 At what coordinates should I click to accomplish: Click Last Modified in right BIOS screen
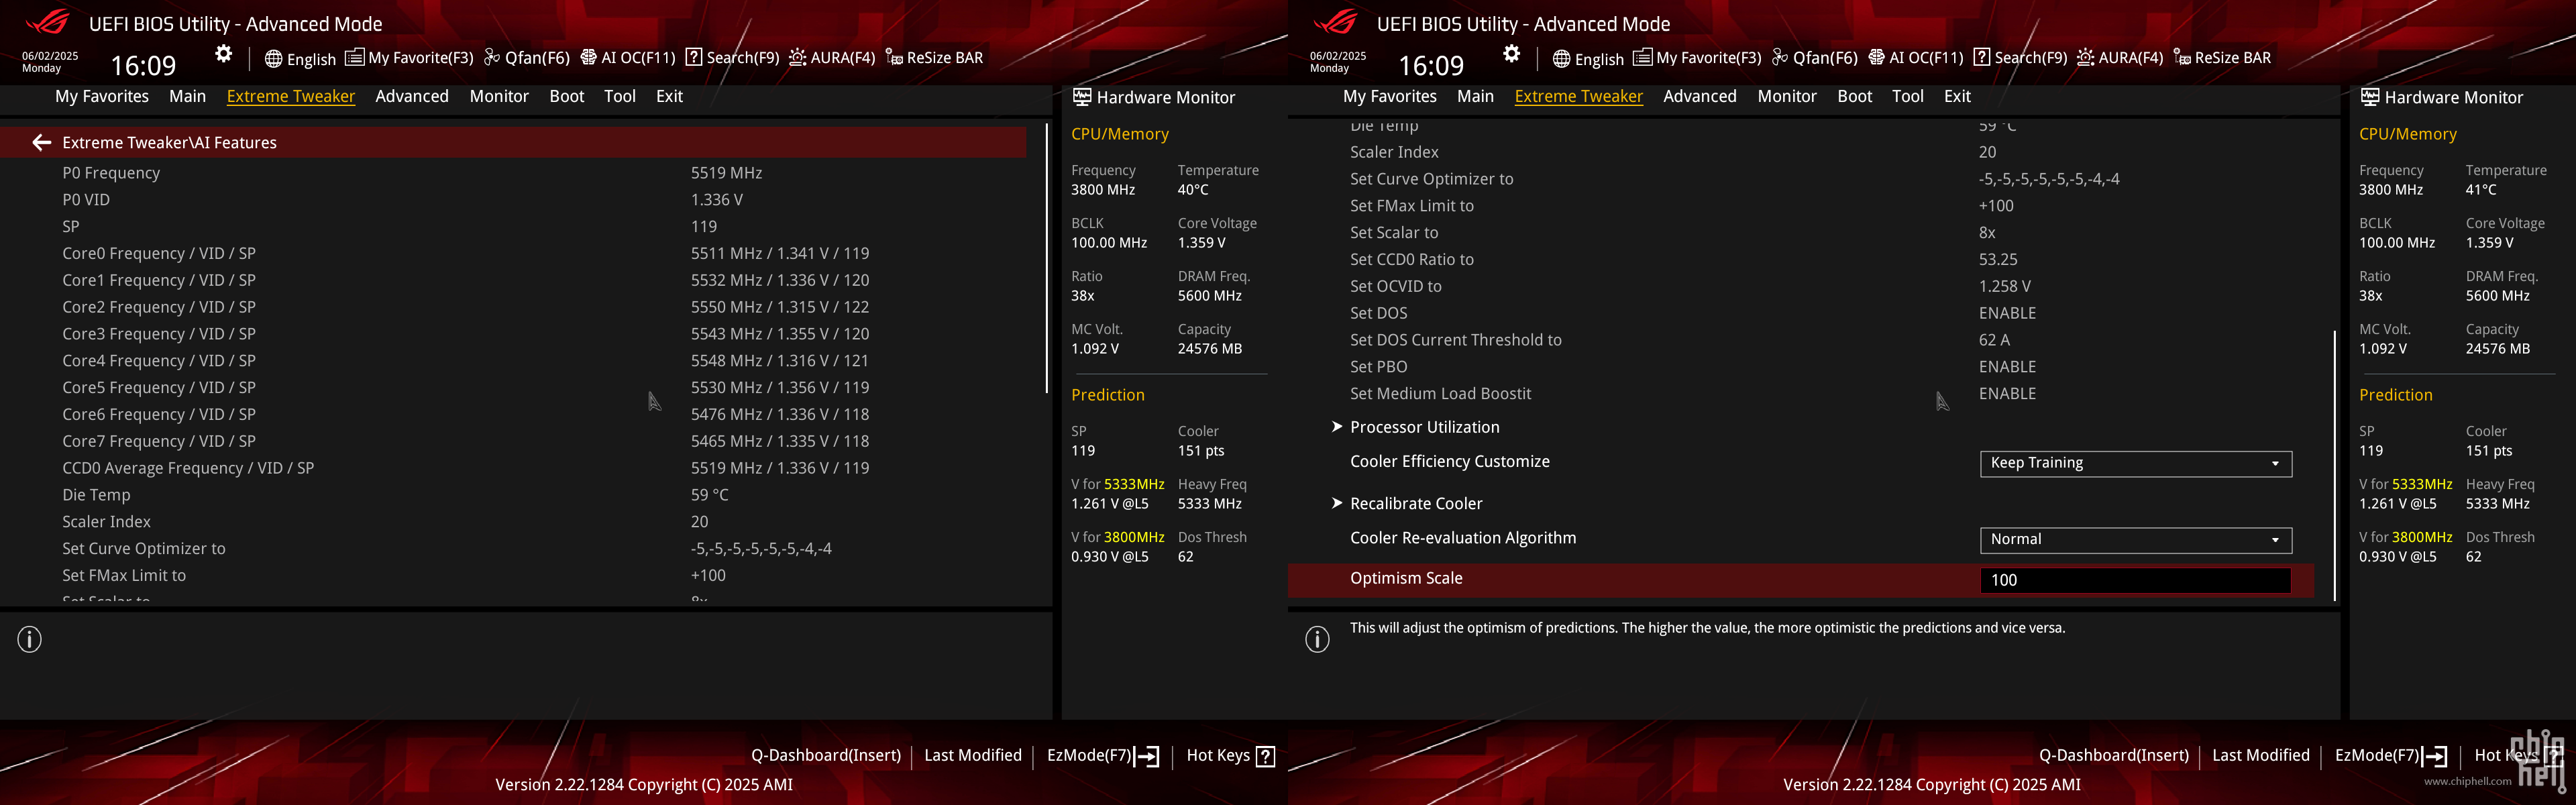tap(2261, 755)
